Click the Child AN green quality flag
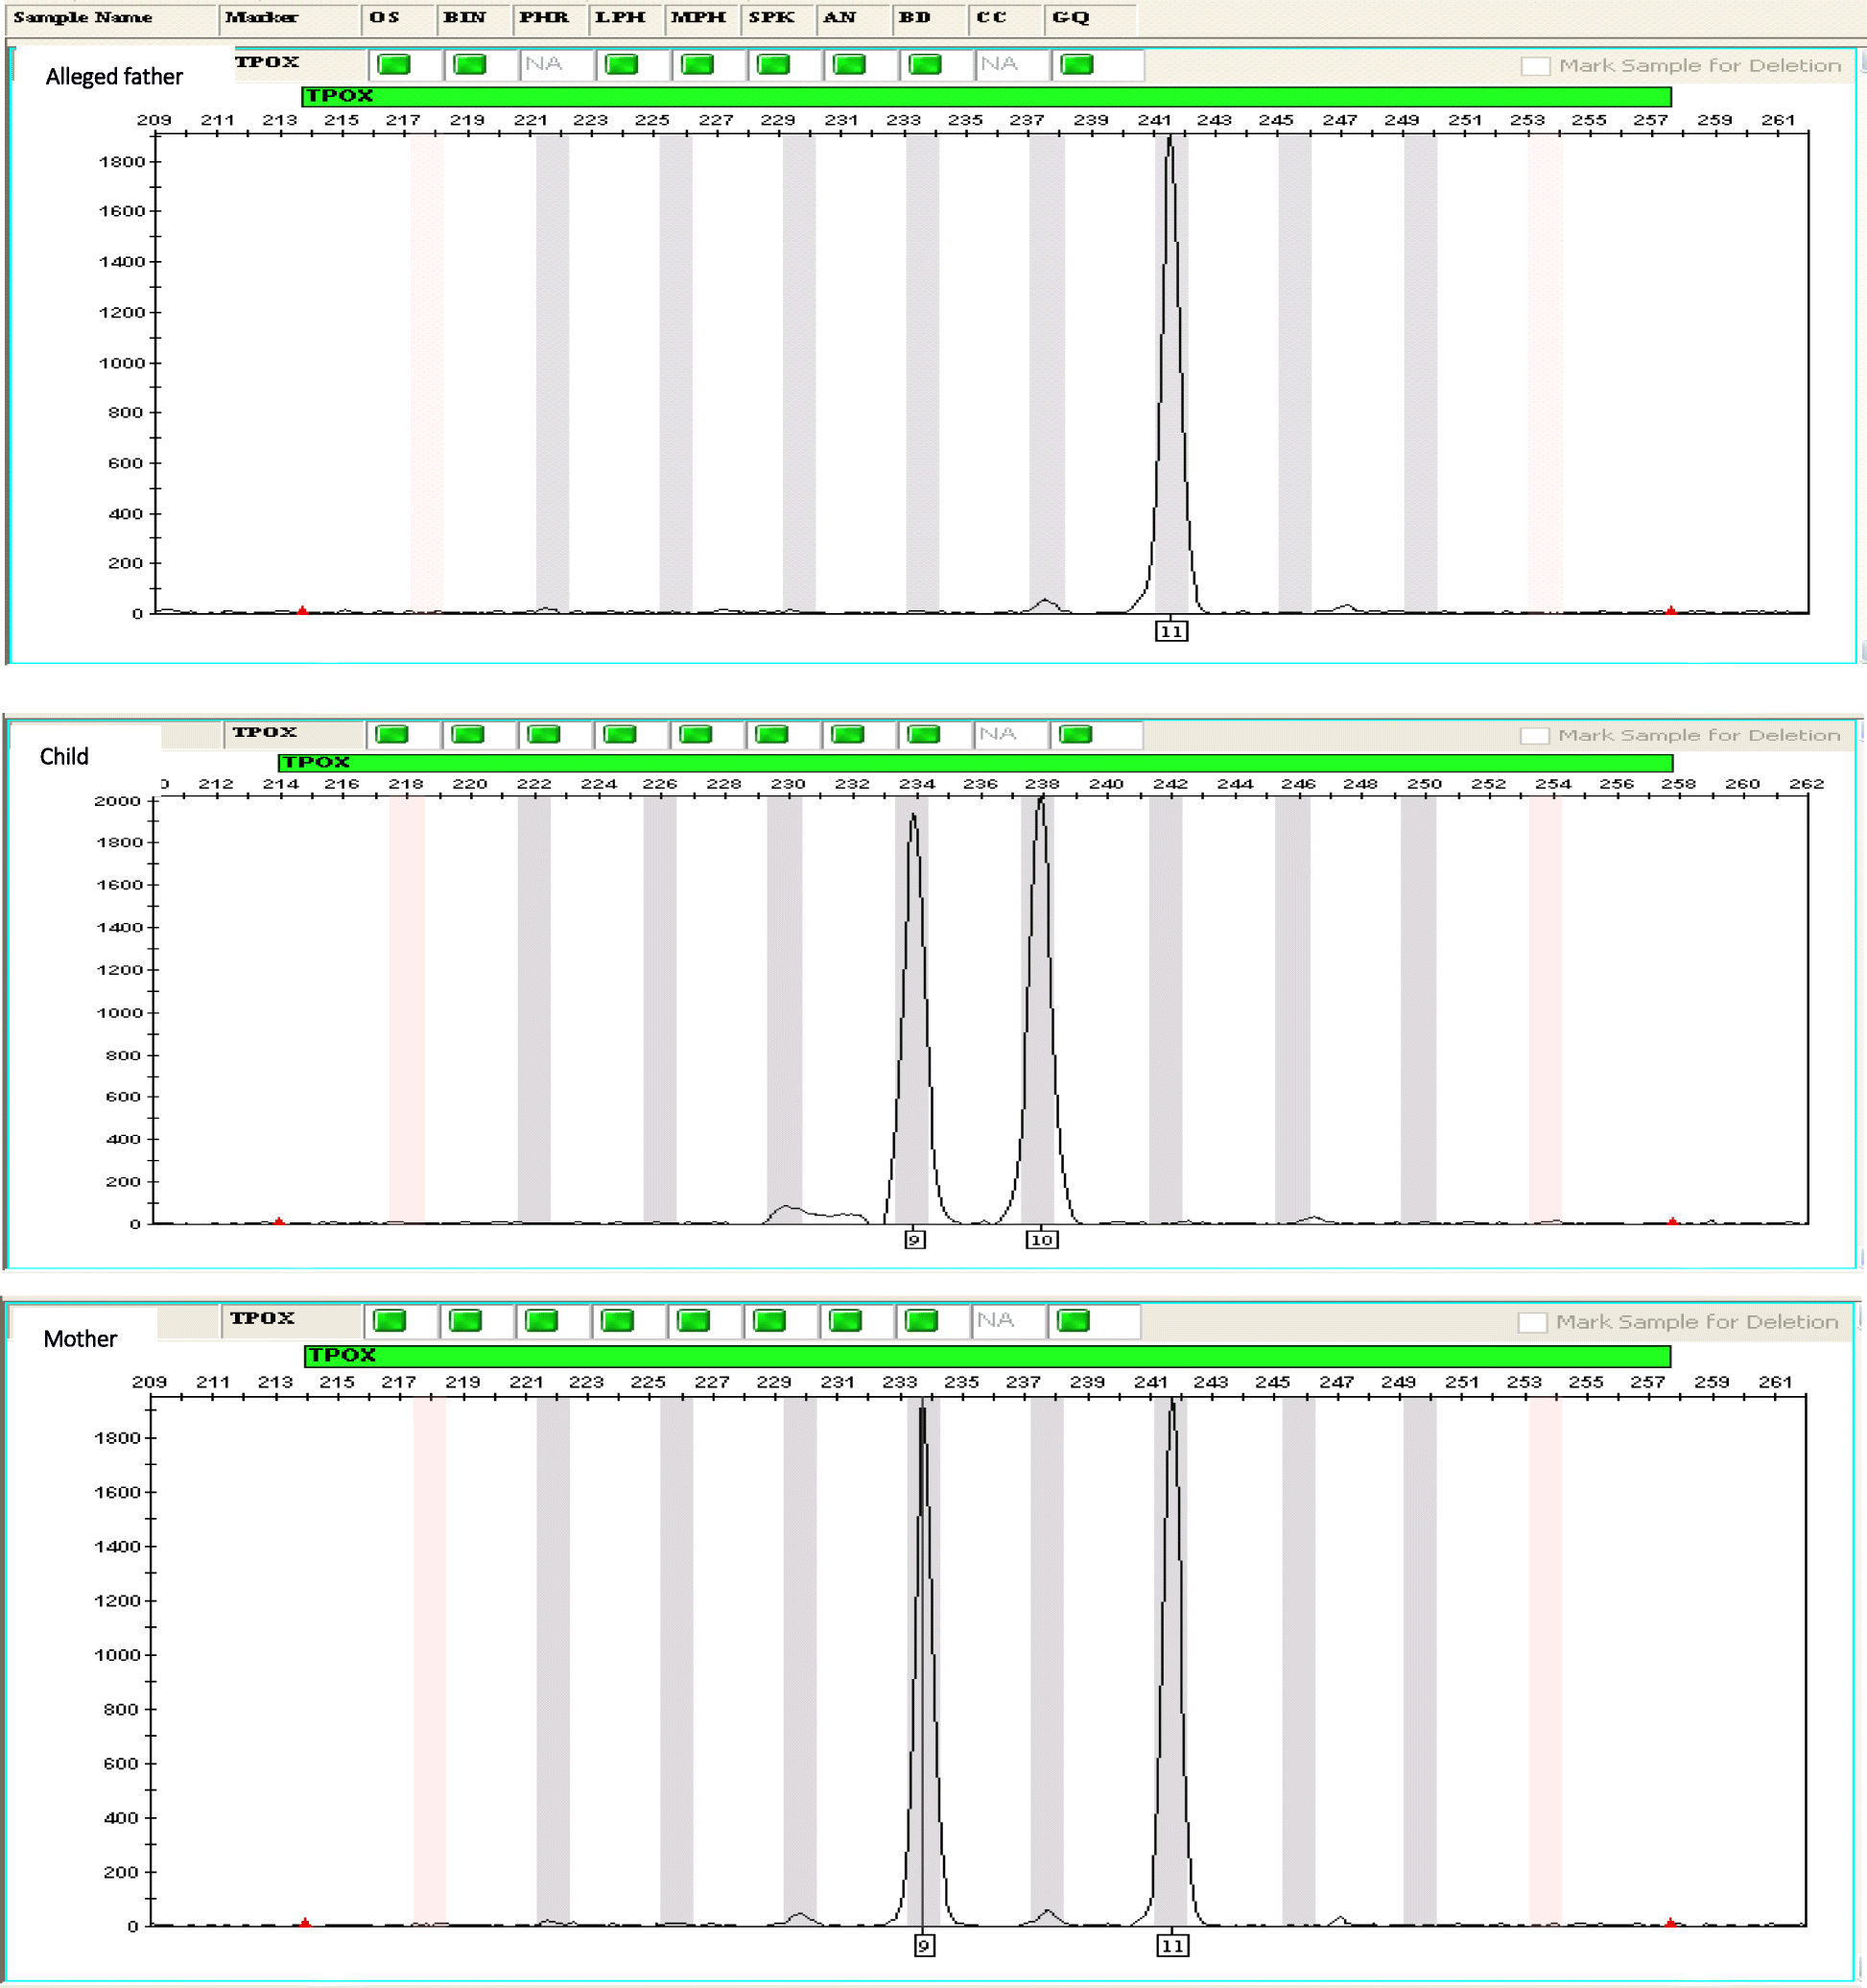Viewport: 1867px width, 1988px height. pos(848,735)
